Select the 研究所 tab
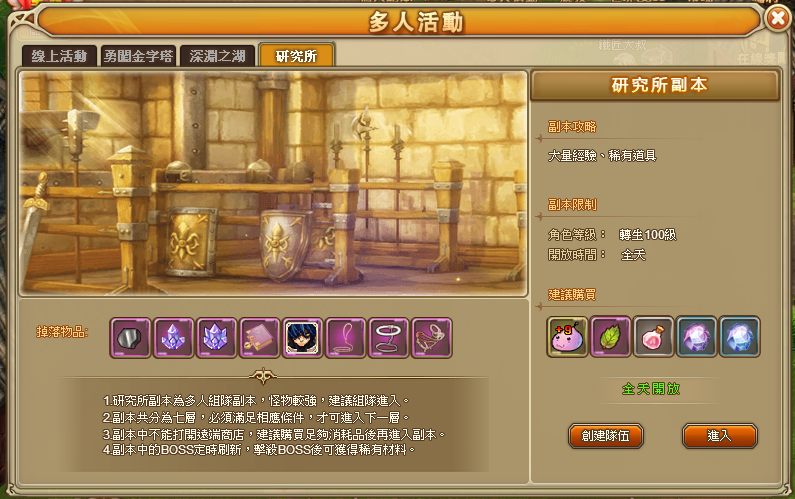This screenshot has height=499, width=795. coord(297,55)
